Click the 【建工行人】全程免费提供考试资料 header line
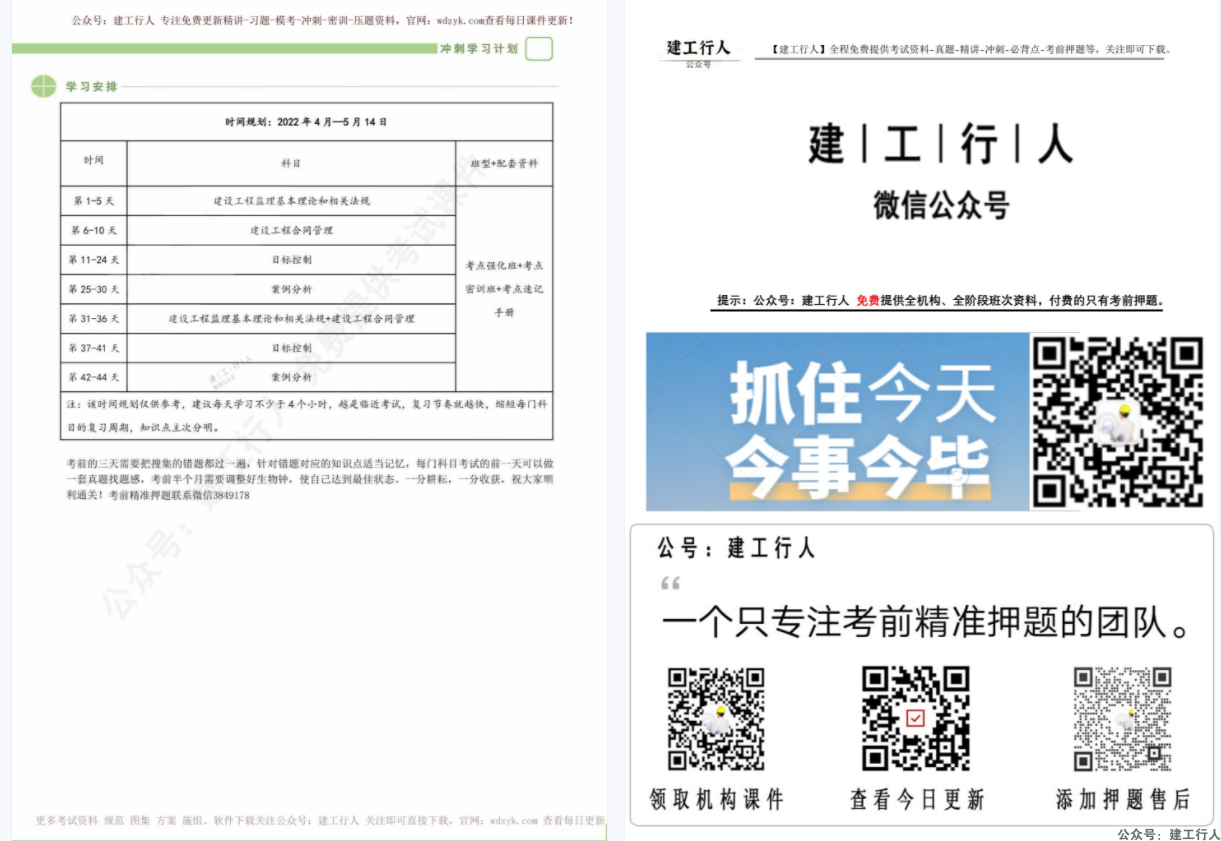1221x841 pixels. [970, 49]
